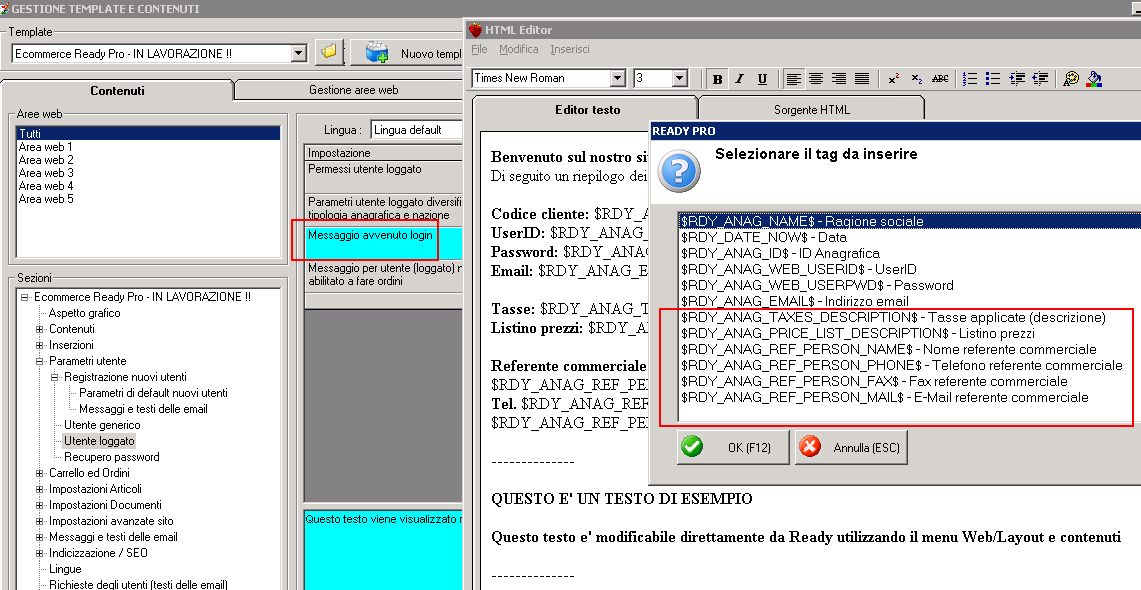Open the Modifica menu

coord(518,49)
